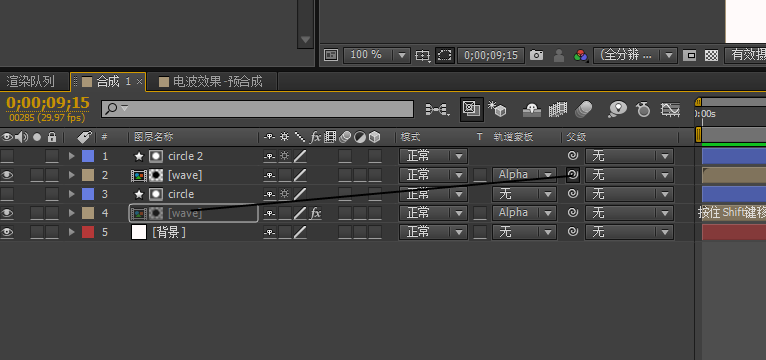Open RGB channel display icon
The height and width of the screenshot is (360, 766).
[580, 55]
